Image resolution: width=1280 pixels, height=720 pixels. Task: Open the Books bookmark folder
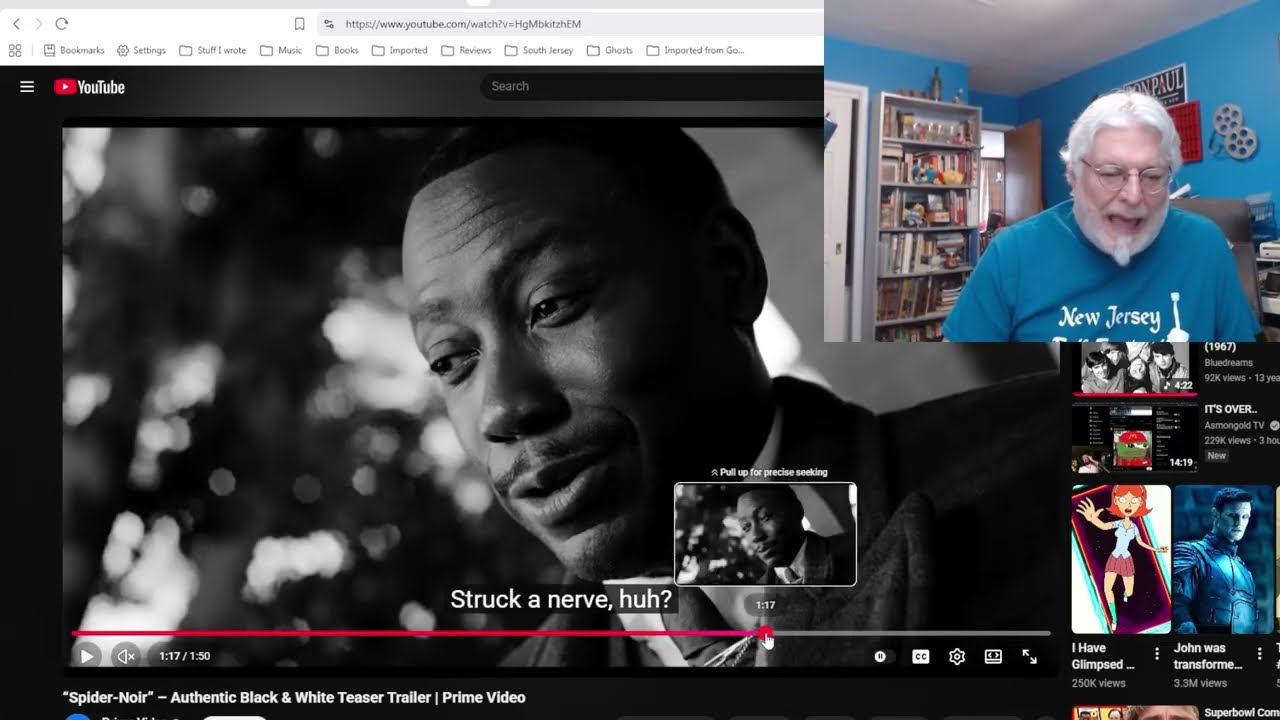[x=337, y=50]
